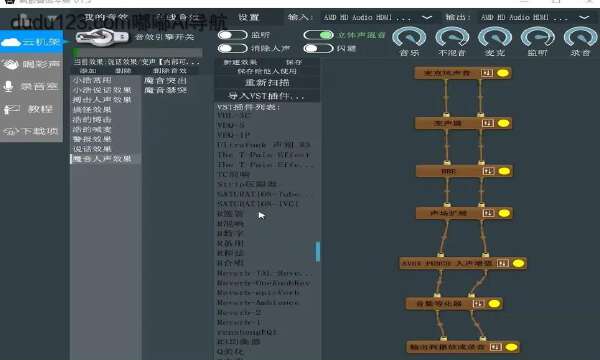Viewport: 600px width, 360px height.
Task: Enable the 闪避 switch
Action: coord(318,49)
